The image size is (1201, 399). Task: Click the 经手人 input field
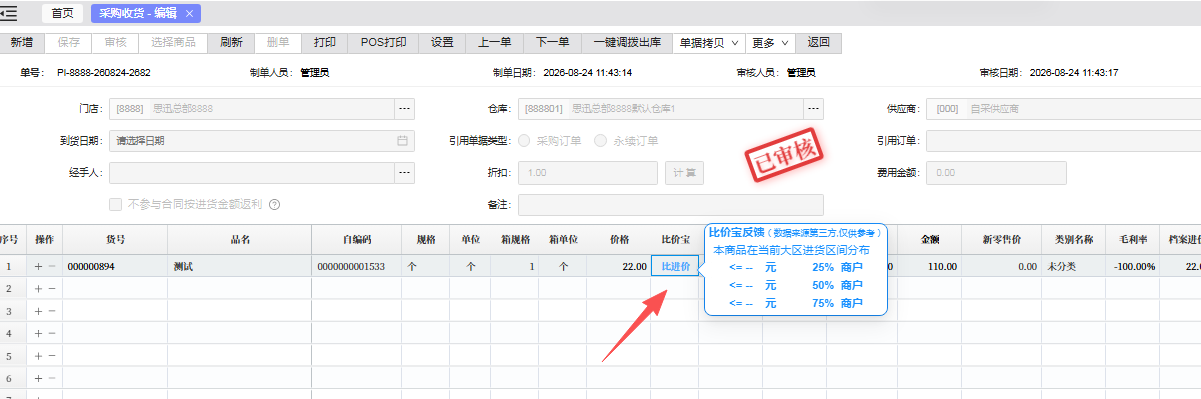(x=252, y=173)
